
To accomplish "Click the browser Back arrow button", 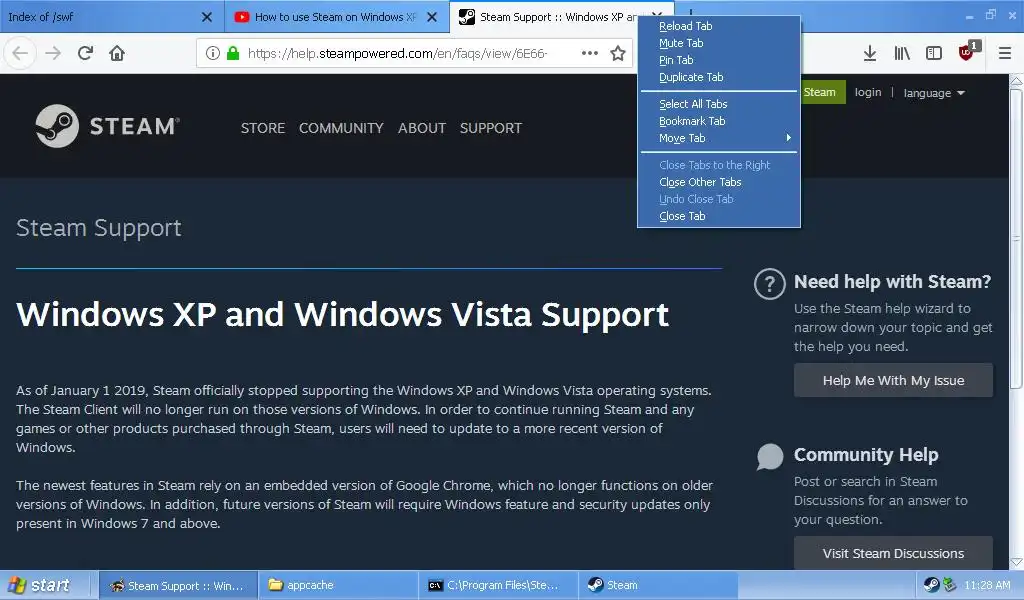I will click(20, 53).
